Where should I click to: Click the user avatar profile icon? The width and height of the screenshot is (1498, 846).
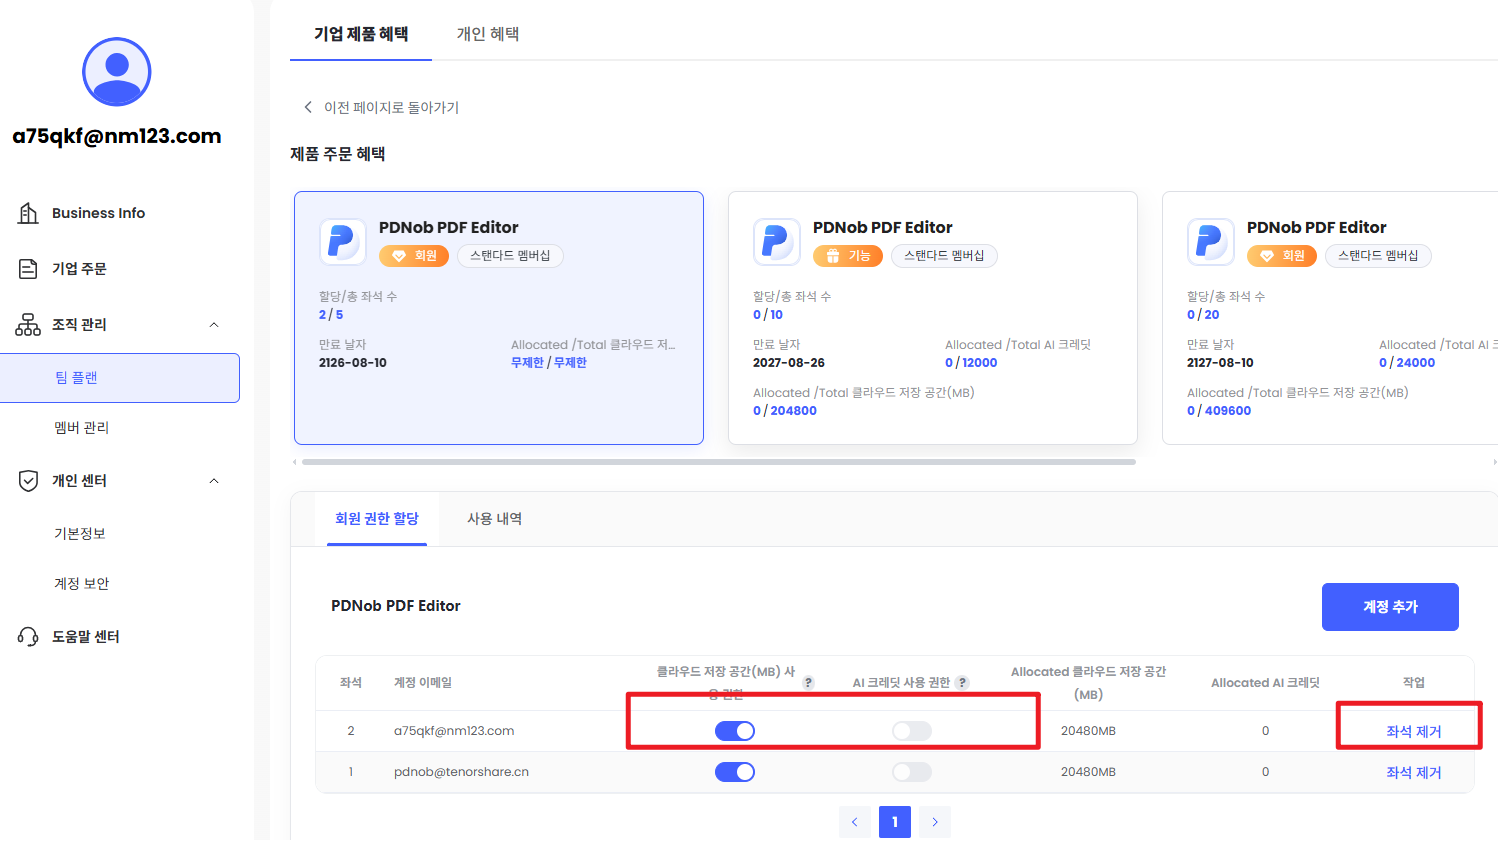click(x=117, y=72)
